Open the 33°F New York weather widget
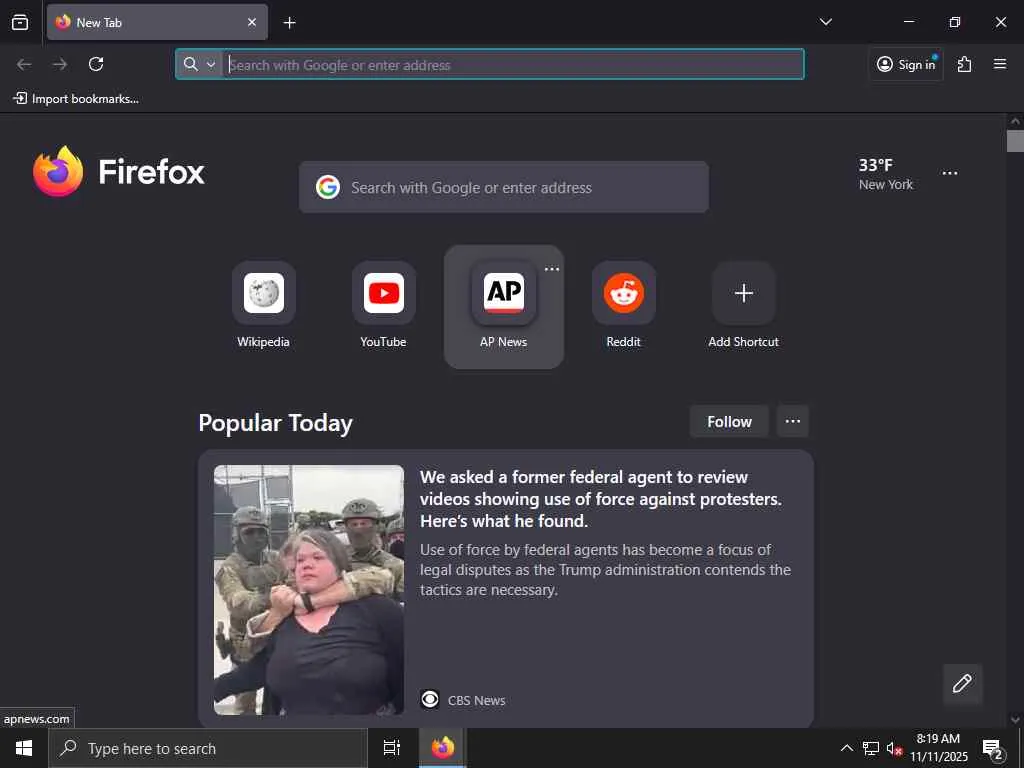The image size is (1024, 768). pyautogui.click(x=886, y=174)
